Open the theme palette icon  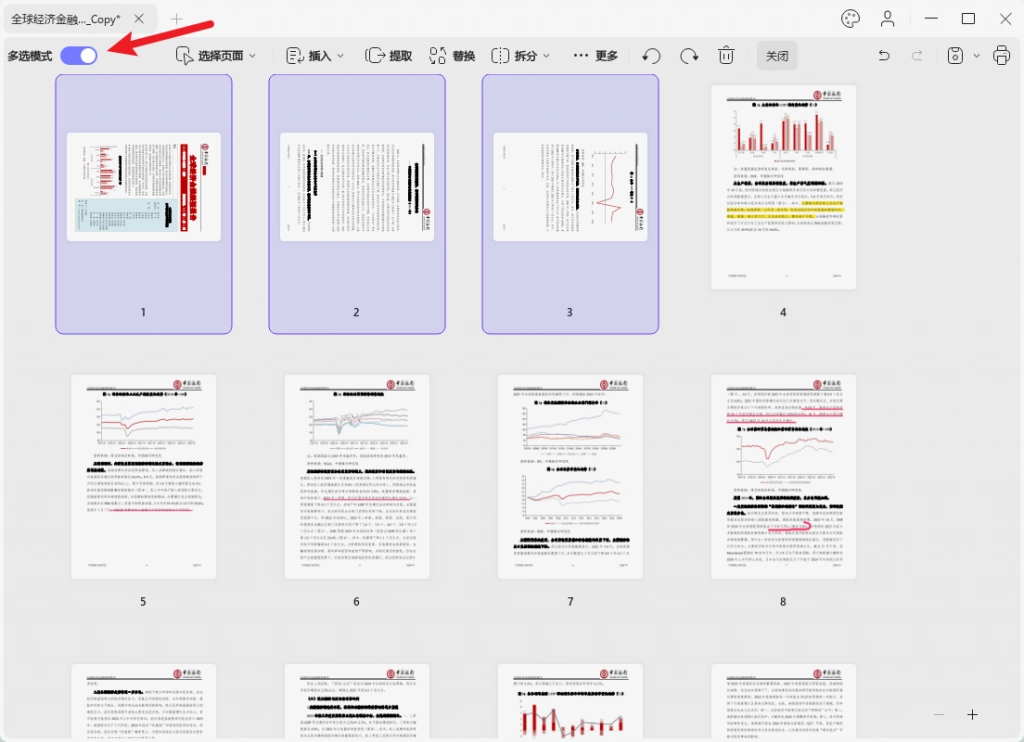point(850,19)
